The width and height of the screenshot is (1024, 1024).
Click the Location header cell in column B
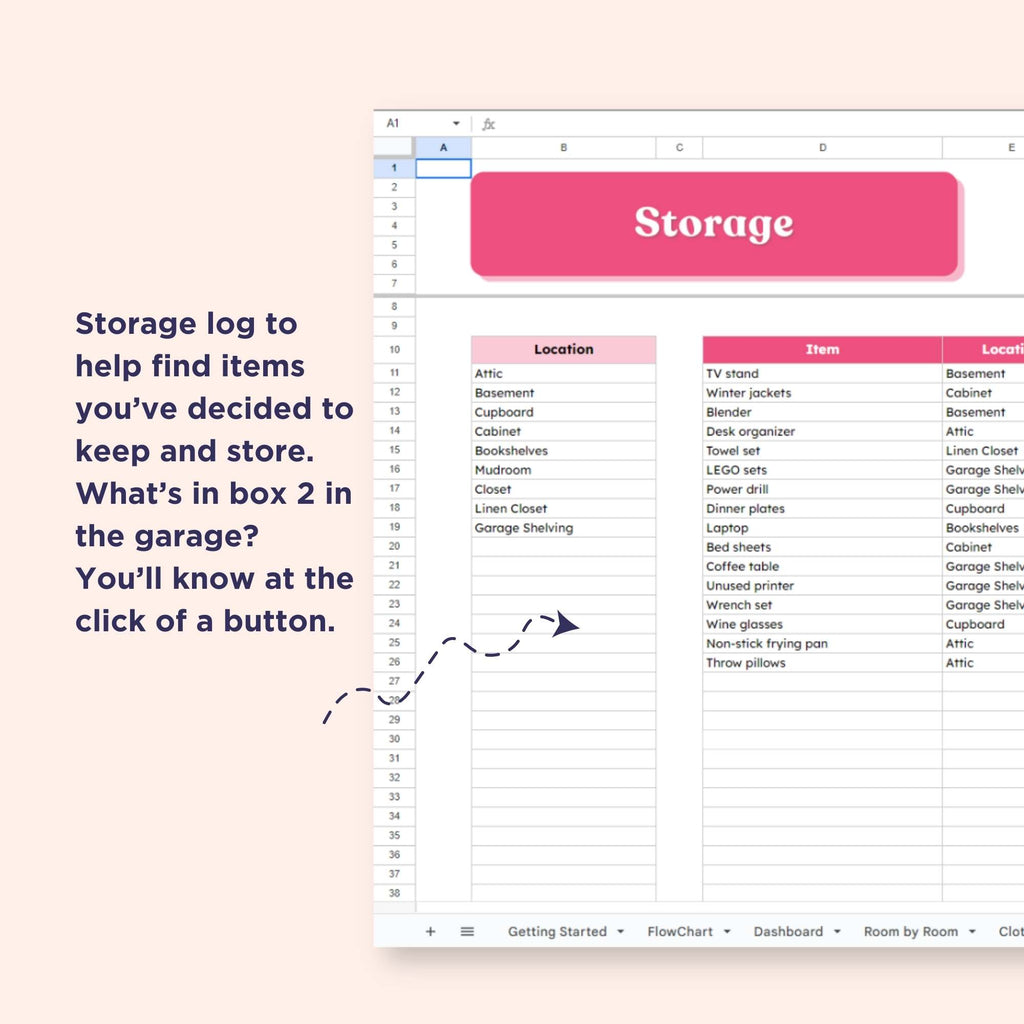coord(563,350)
